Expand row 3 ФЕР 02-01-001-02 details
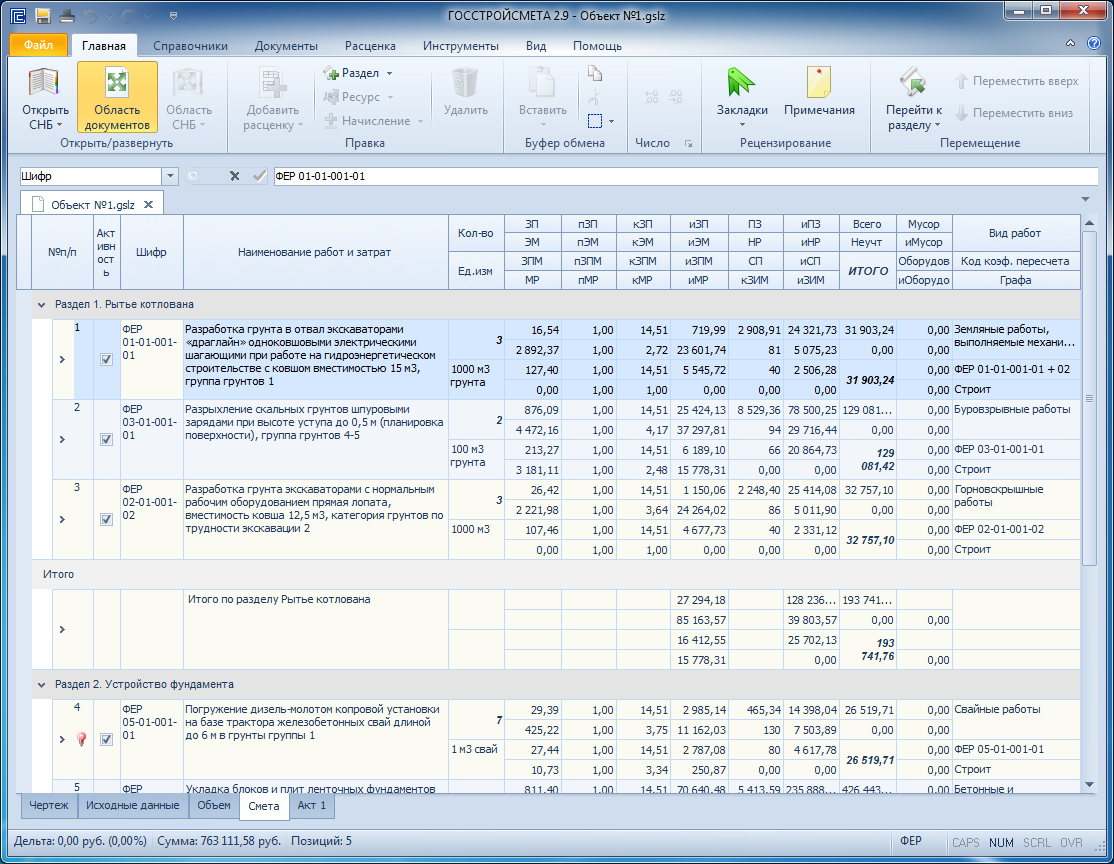Screen dimensions: 1114x864 (x=63, y=519)
